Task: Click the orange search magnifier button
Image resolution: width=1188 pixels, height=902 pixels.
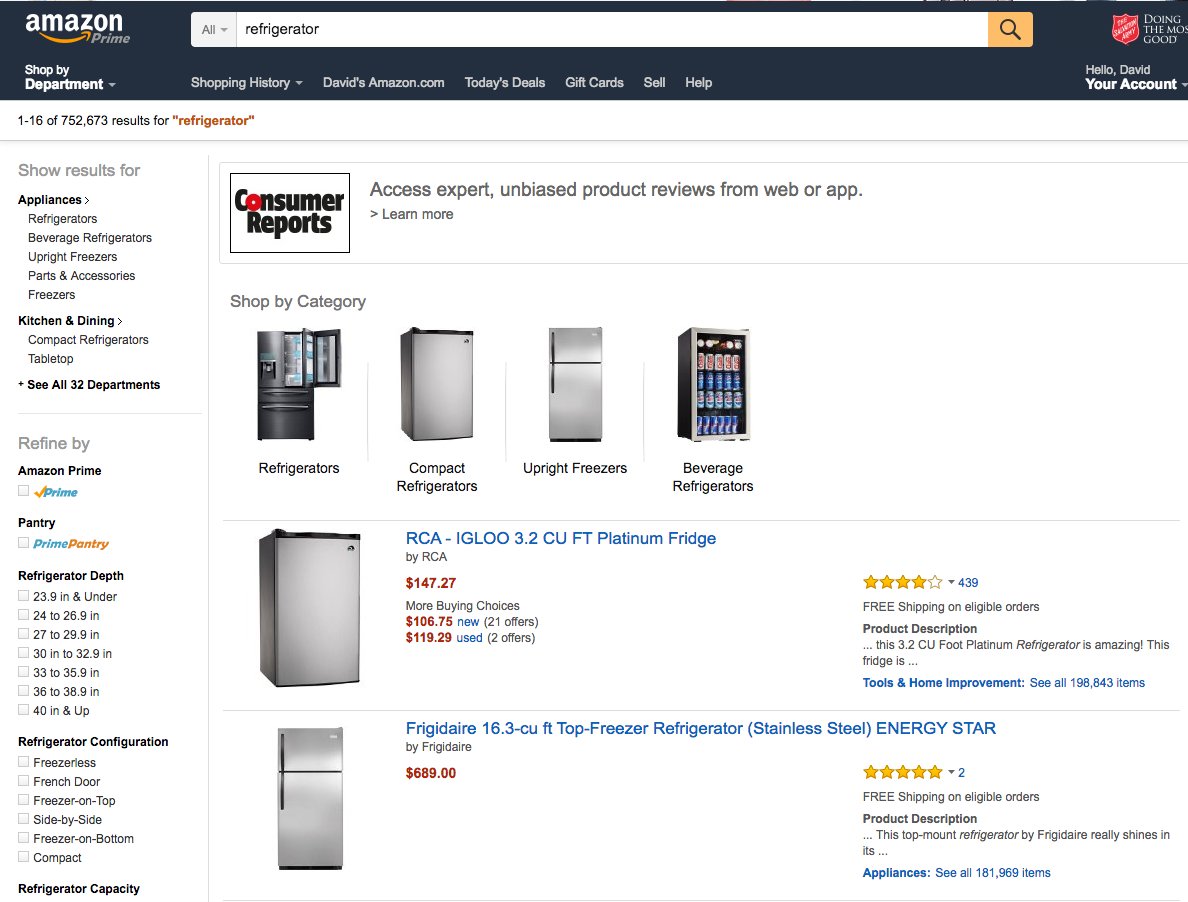Action: click(x=1010, y=30)
